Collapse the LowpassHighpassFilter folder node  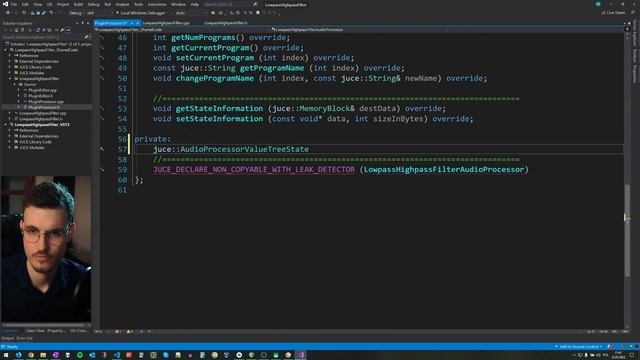pyautogui.click(x=11, y=78)
